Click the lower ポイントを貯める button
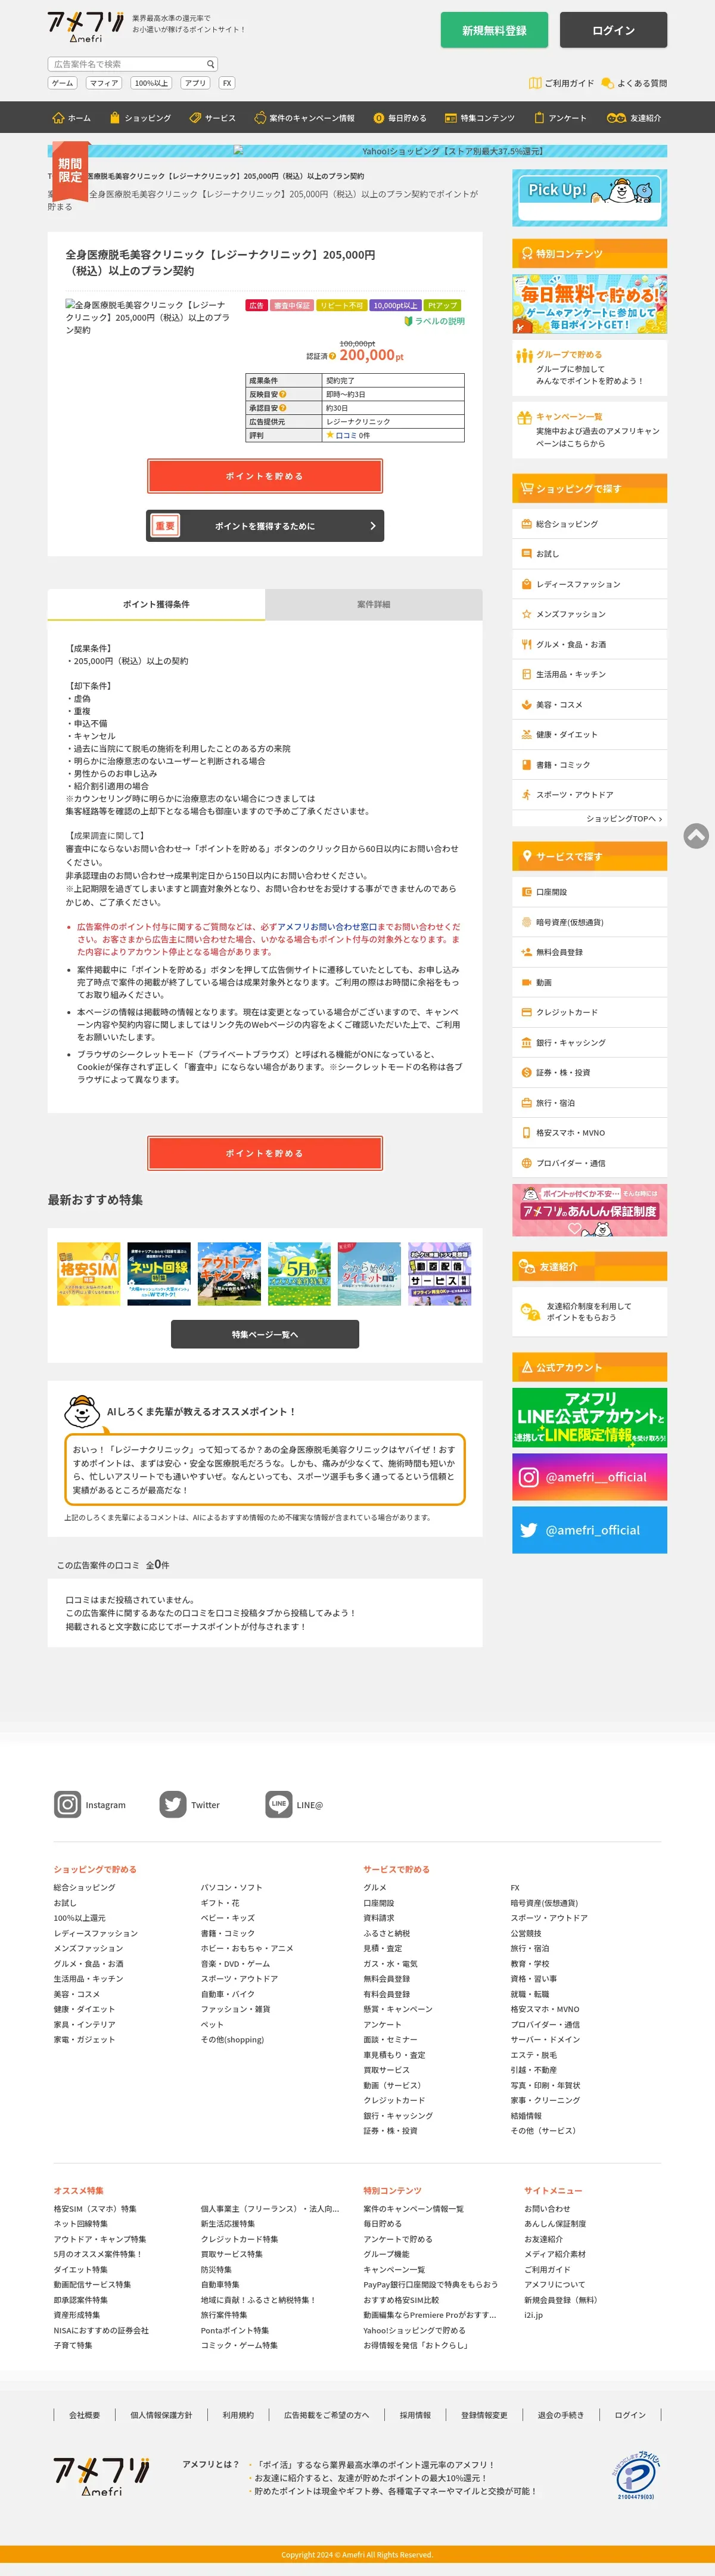Viewport: 715px width, 2576px height. 265,1153
